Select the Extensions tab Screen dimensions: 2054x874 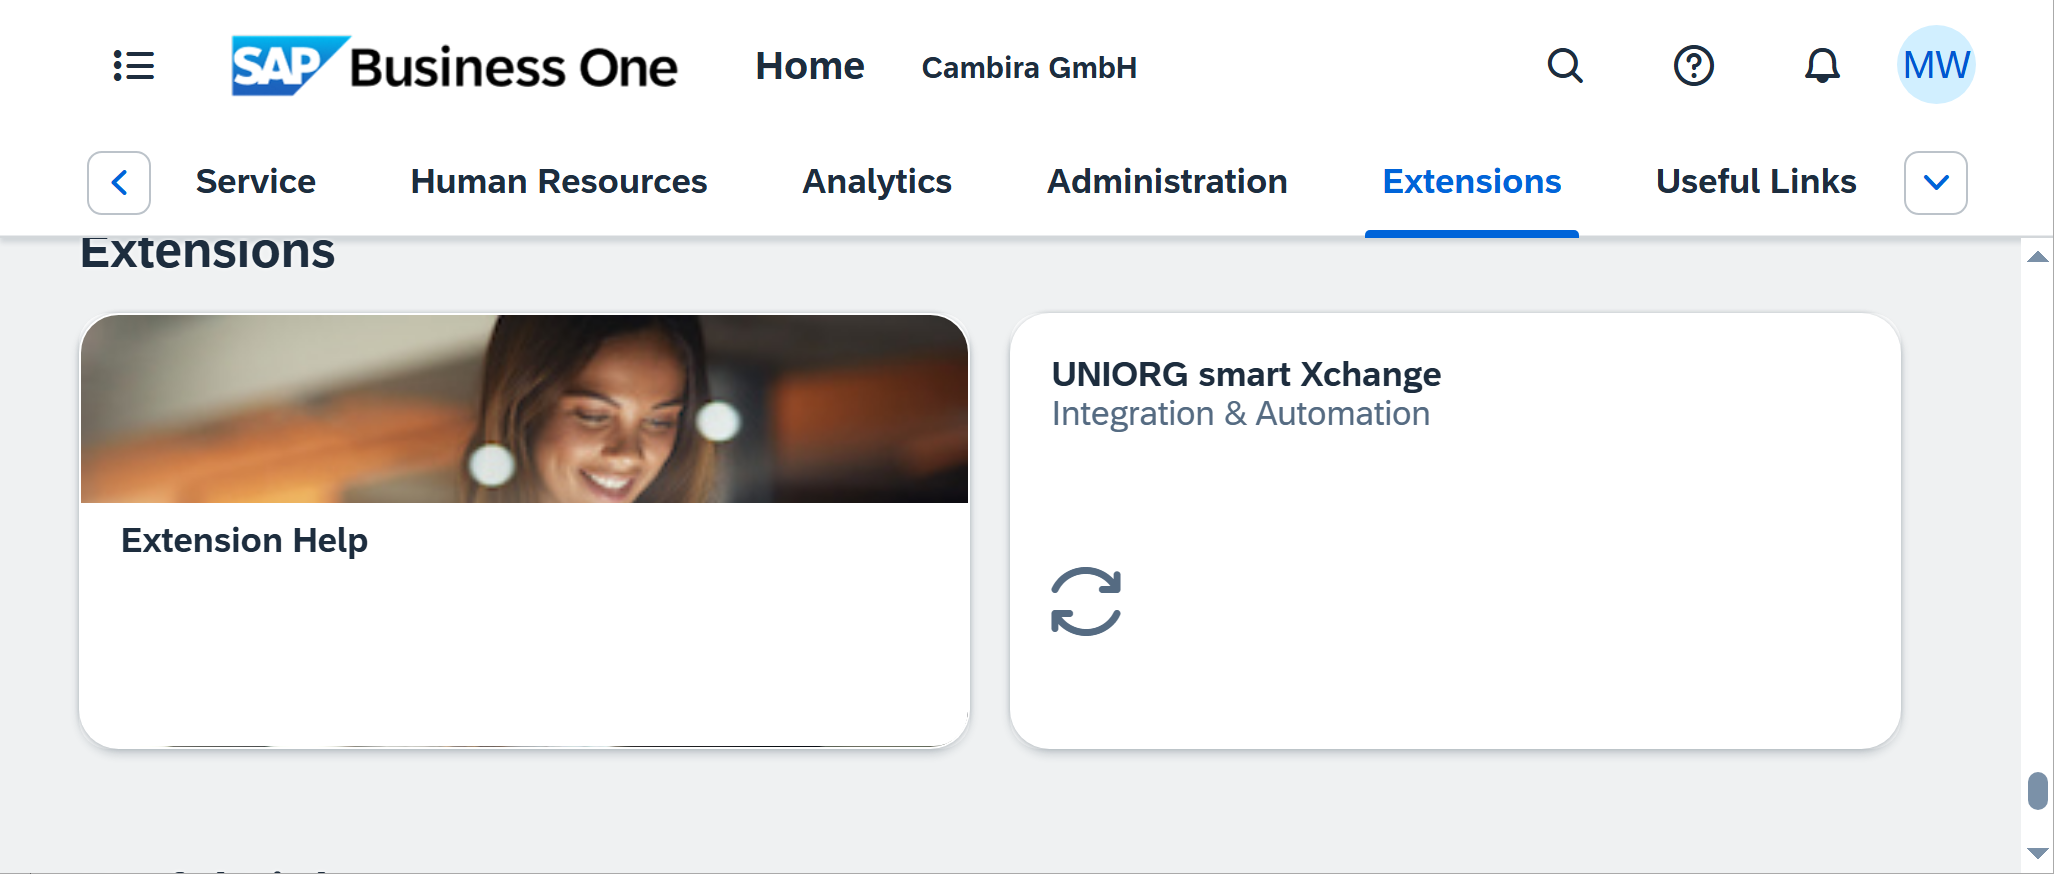pyautogui.click(x=1472, y=182)
